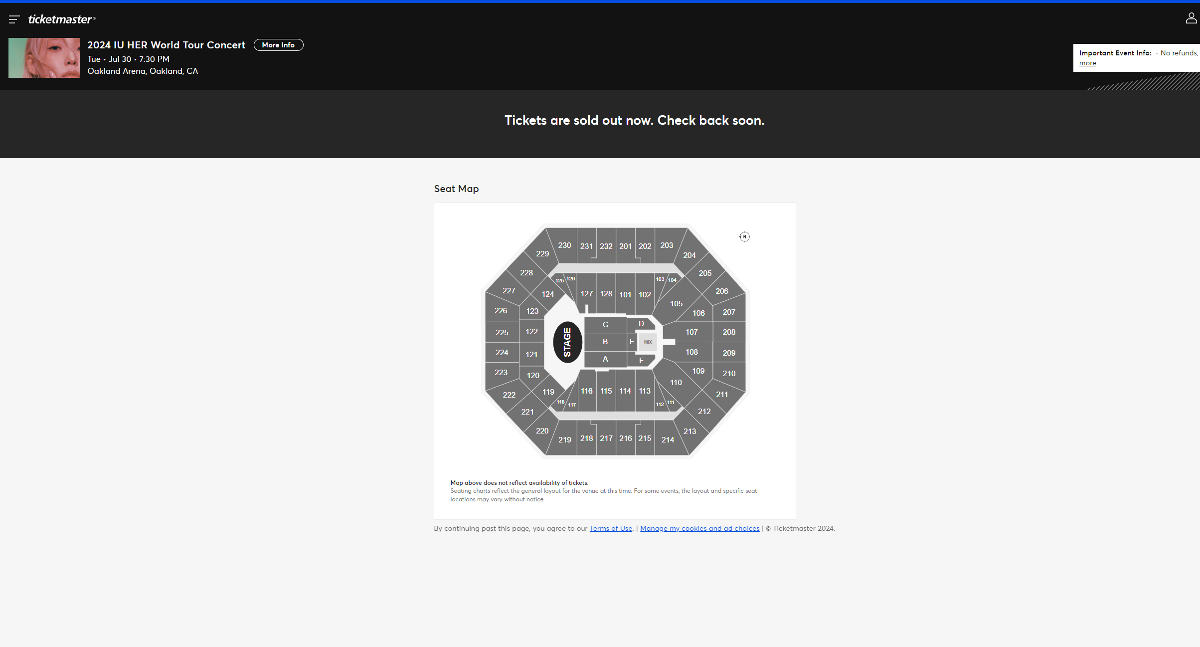Select section 228 on the seat map
The image size is (1200, 647).
[x=527, y=272]
